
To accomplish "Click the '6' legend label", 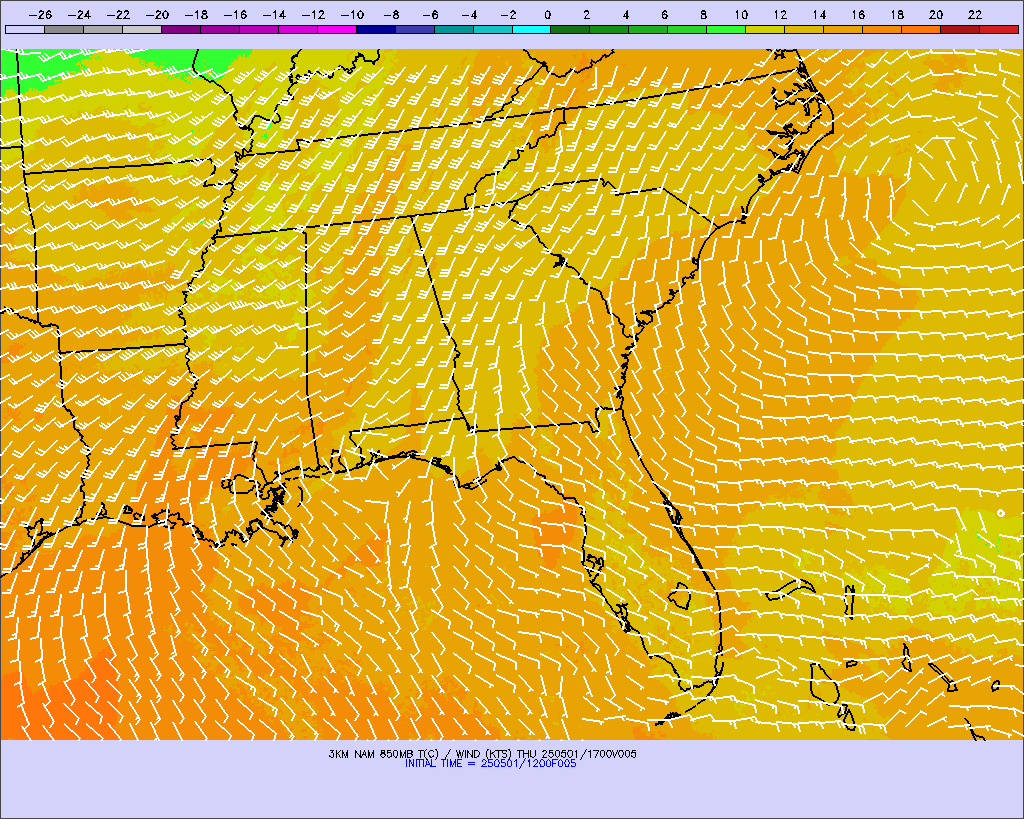I will tap(664, 14).
